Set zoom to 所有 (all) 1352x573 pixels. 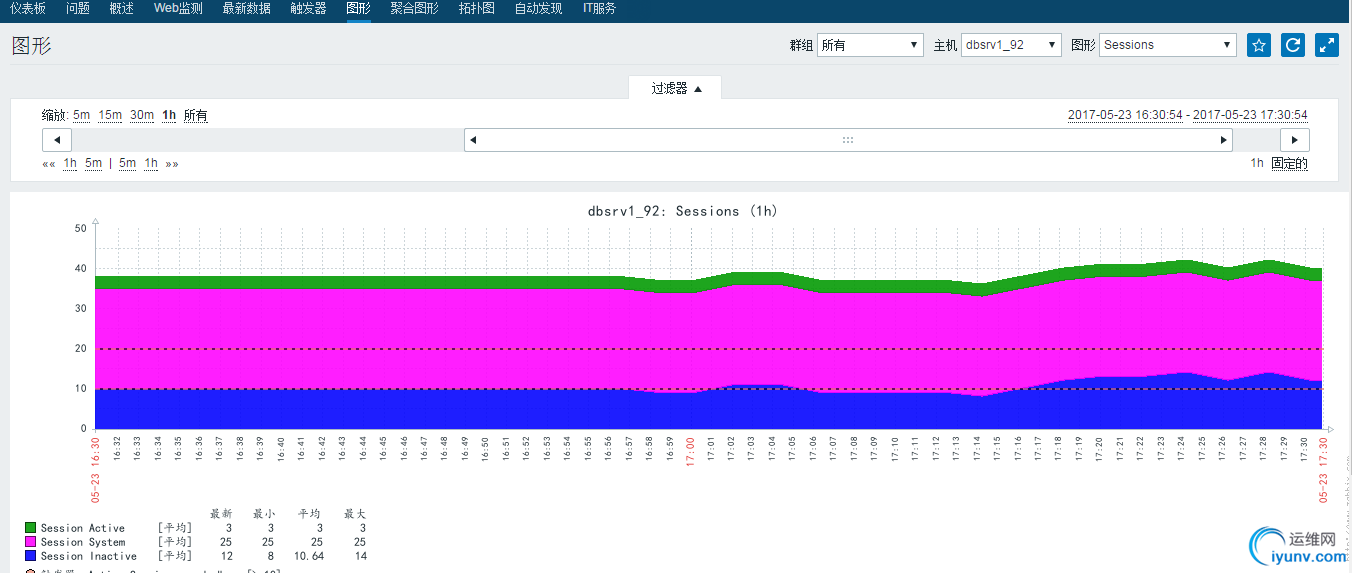click(196, 116)
